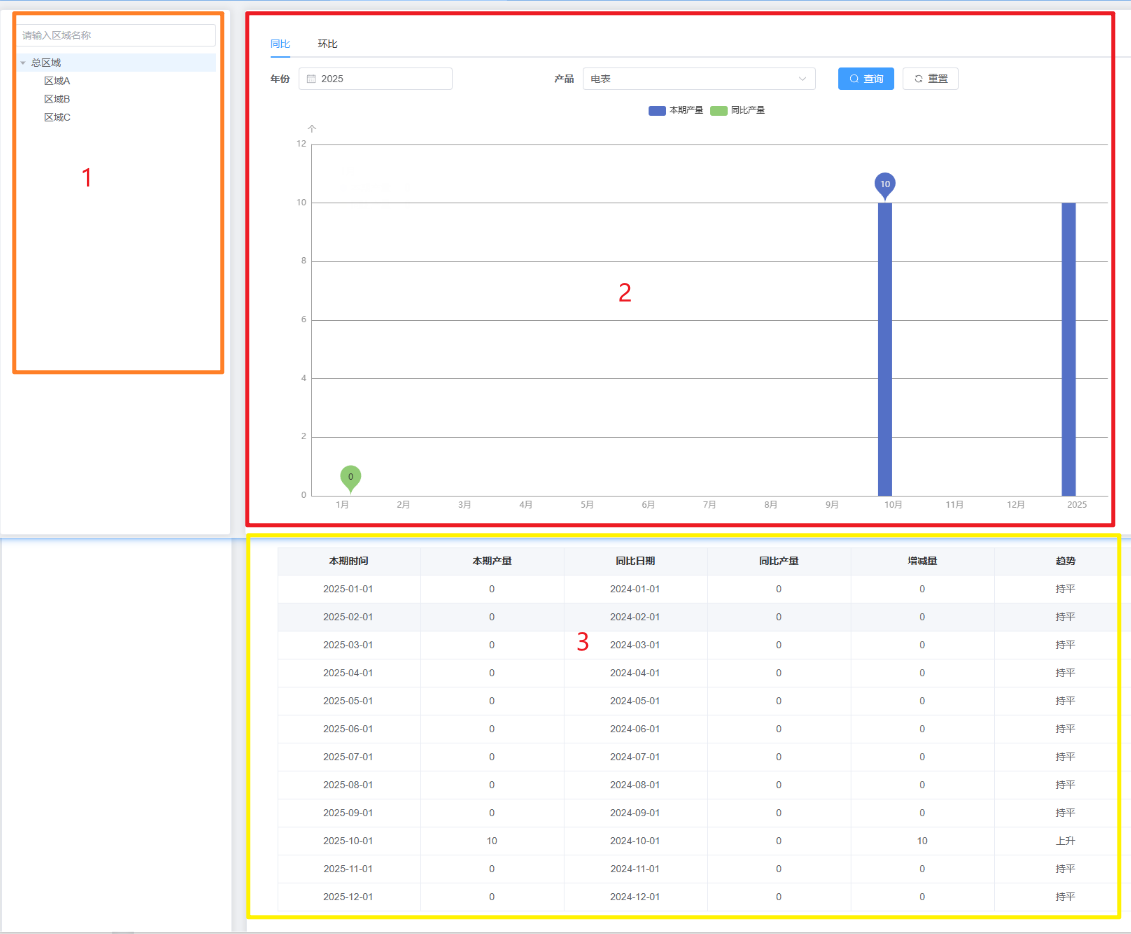
Task: Click the 同比产量 column header
Action: coord(778,561)
